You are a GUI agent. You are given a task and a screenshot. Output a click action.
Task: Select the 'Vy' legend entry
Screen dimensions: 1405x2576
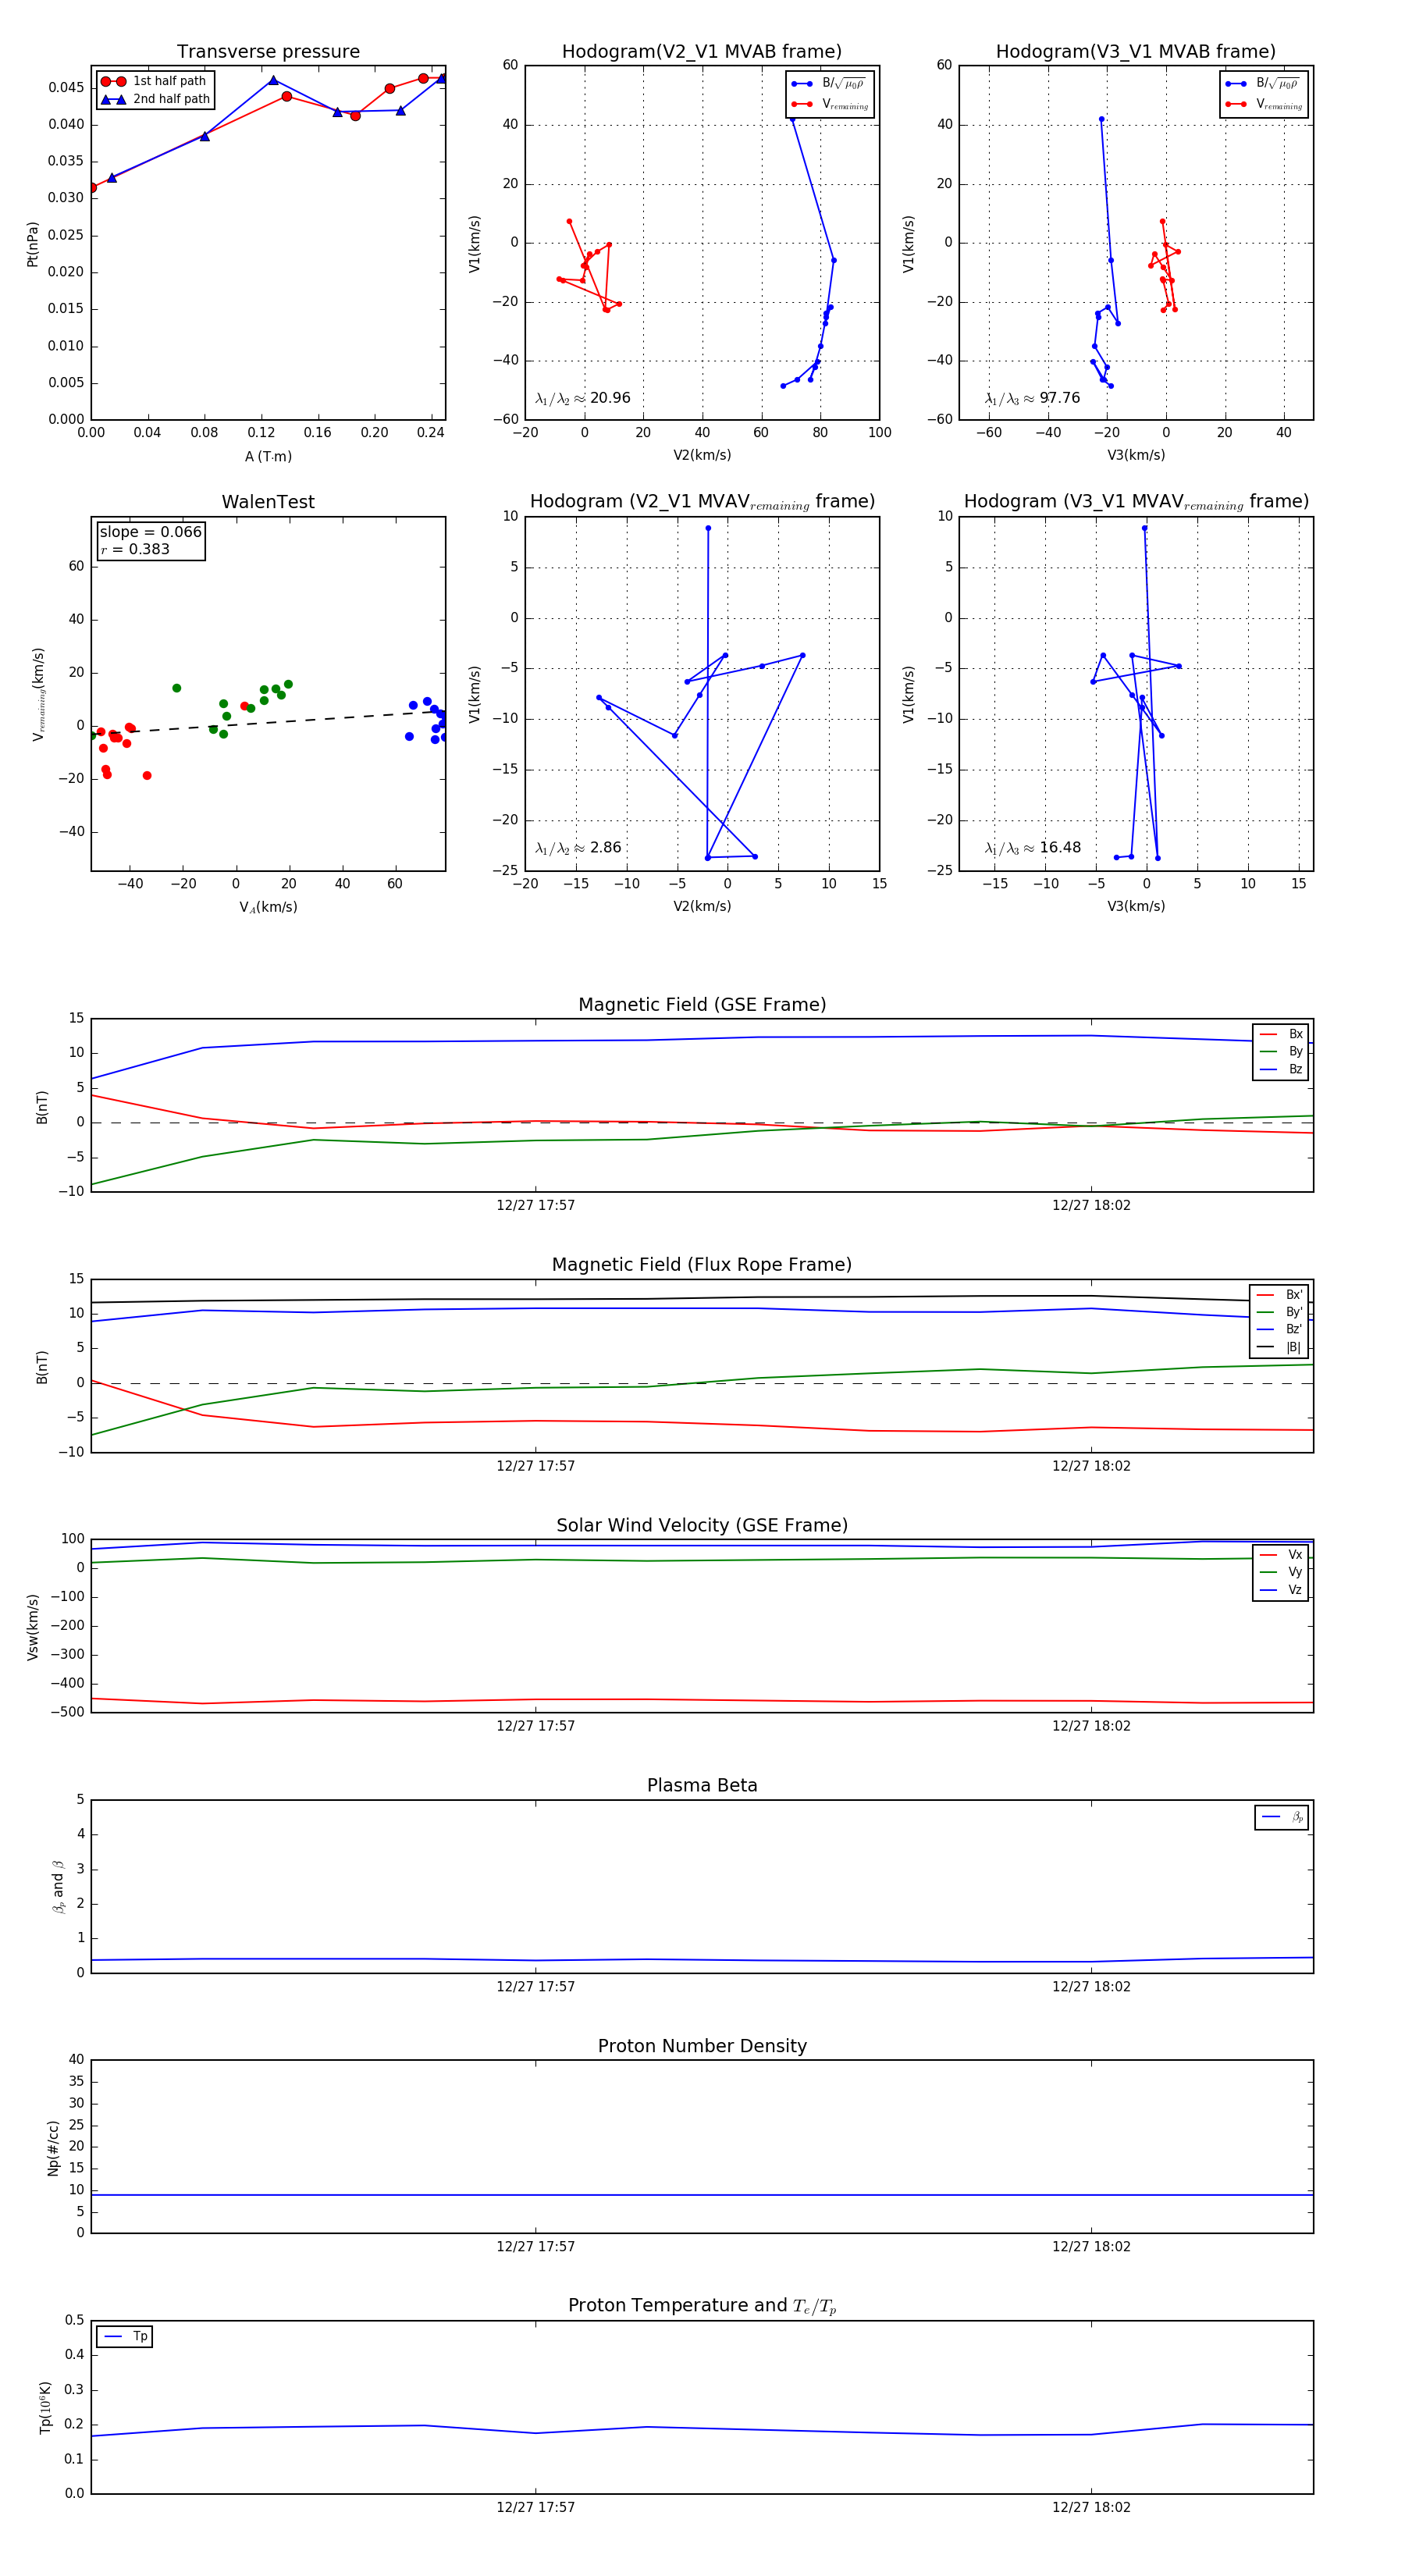1281,1573
